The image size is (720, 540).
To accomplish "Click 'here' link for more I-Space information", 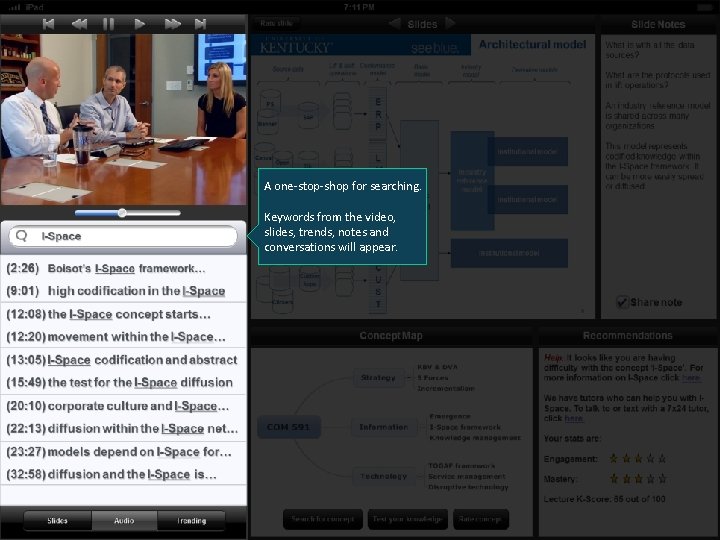I will coord(691,377).
